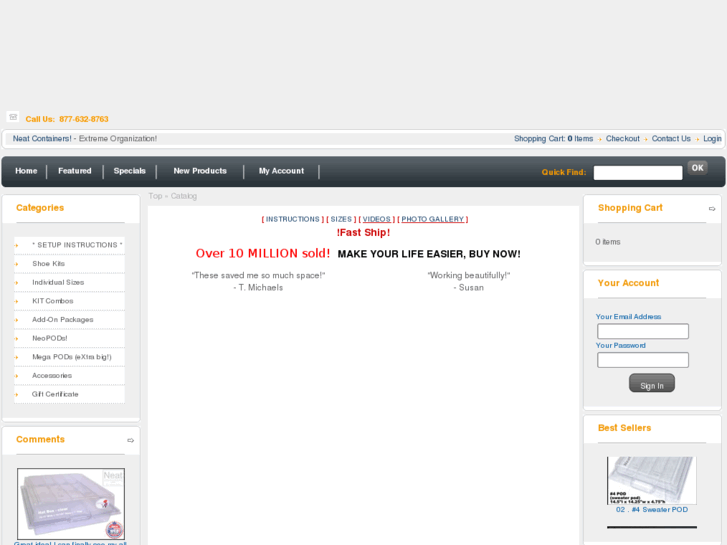Open the #4 Sweater POD best seller thumbnail
The height and width of the screenshot is (545, 727).
coord(651,481)
